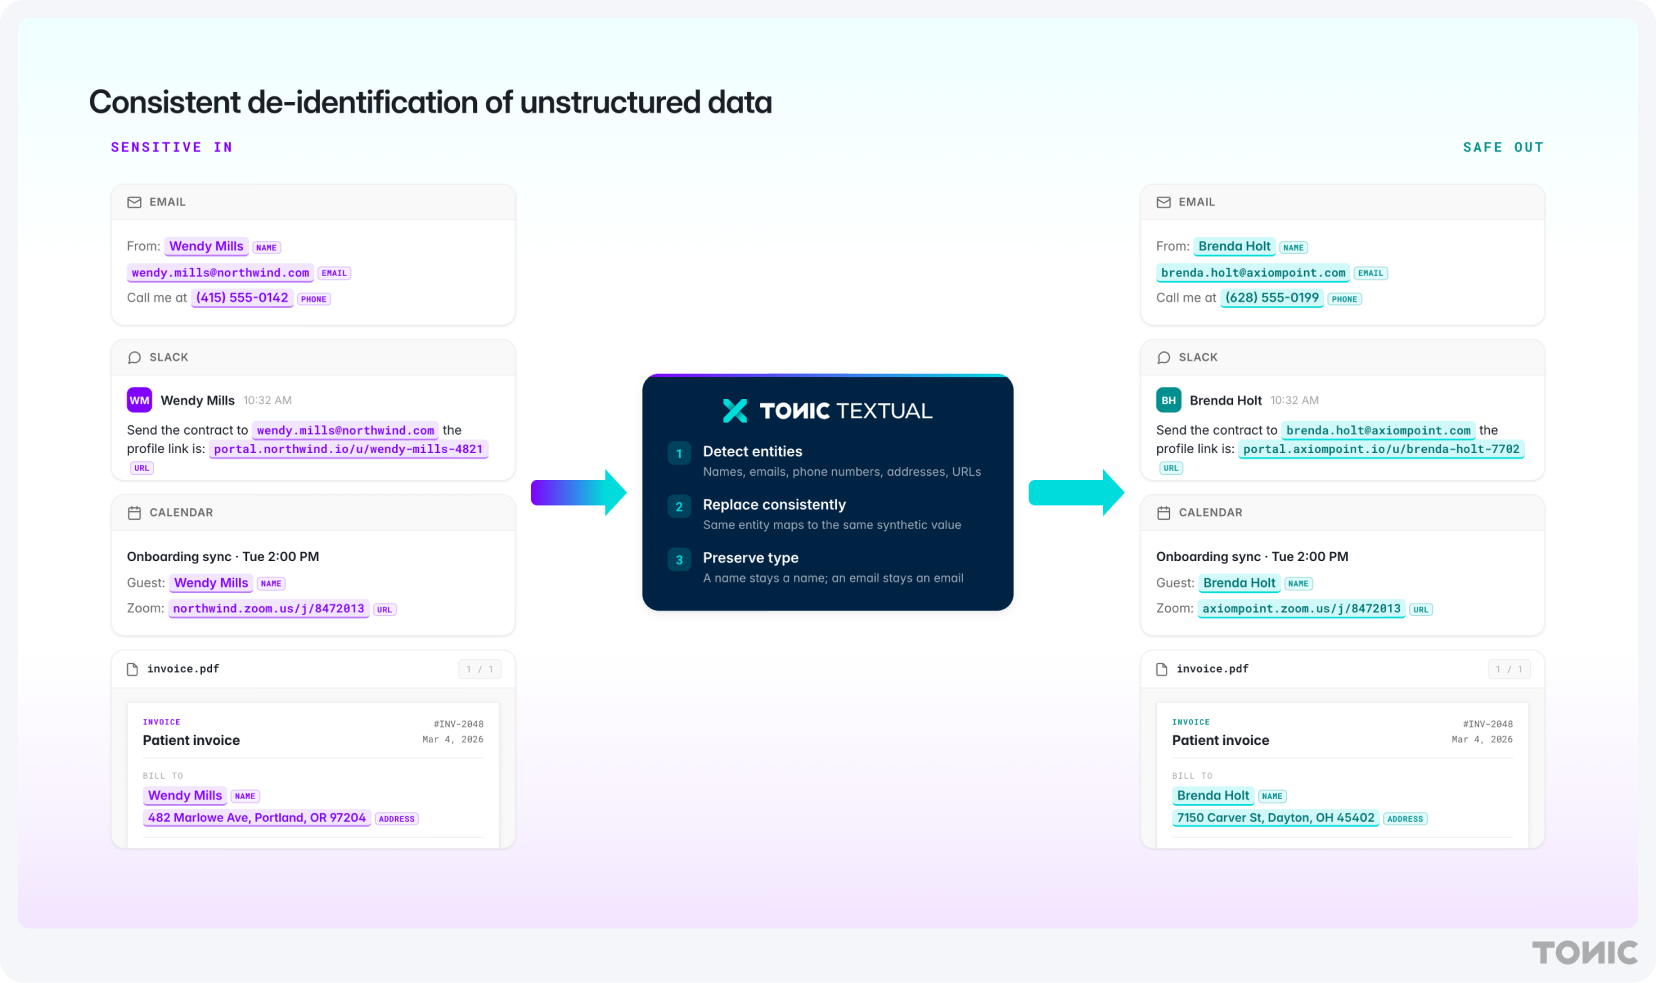Click the left #INV-2048 invoice number

pyautogui.click(x=458, y=724)
